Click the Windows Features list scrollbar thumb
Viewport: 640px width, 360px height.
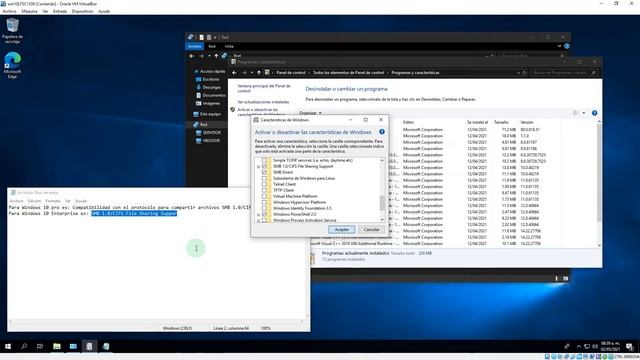click(x=382, y=203)
